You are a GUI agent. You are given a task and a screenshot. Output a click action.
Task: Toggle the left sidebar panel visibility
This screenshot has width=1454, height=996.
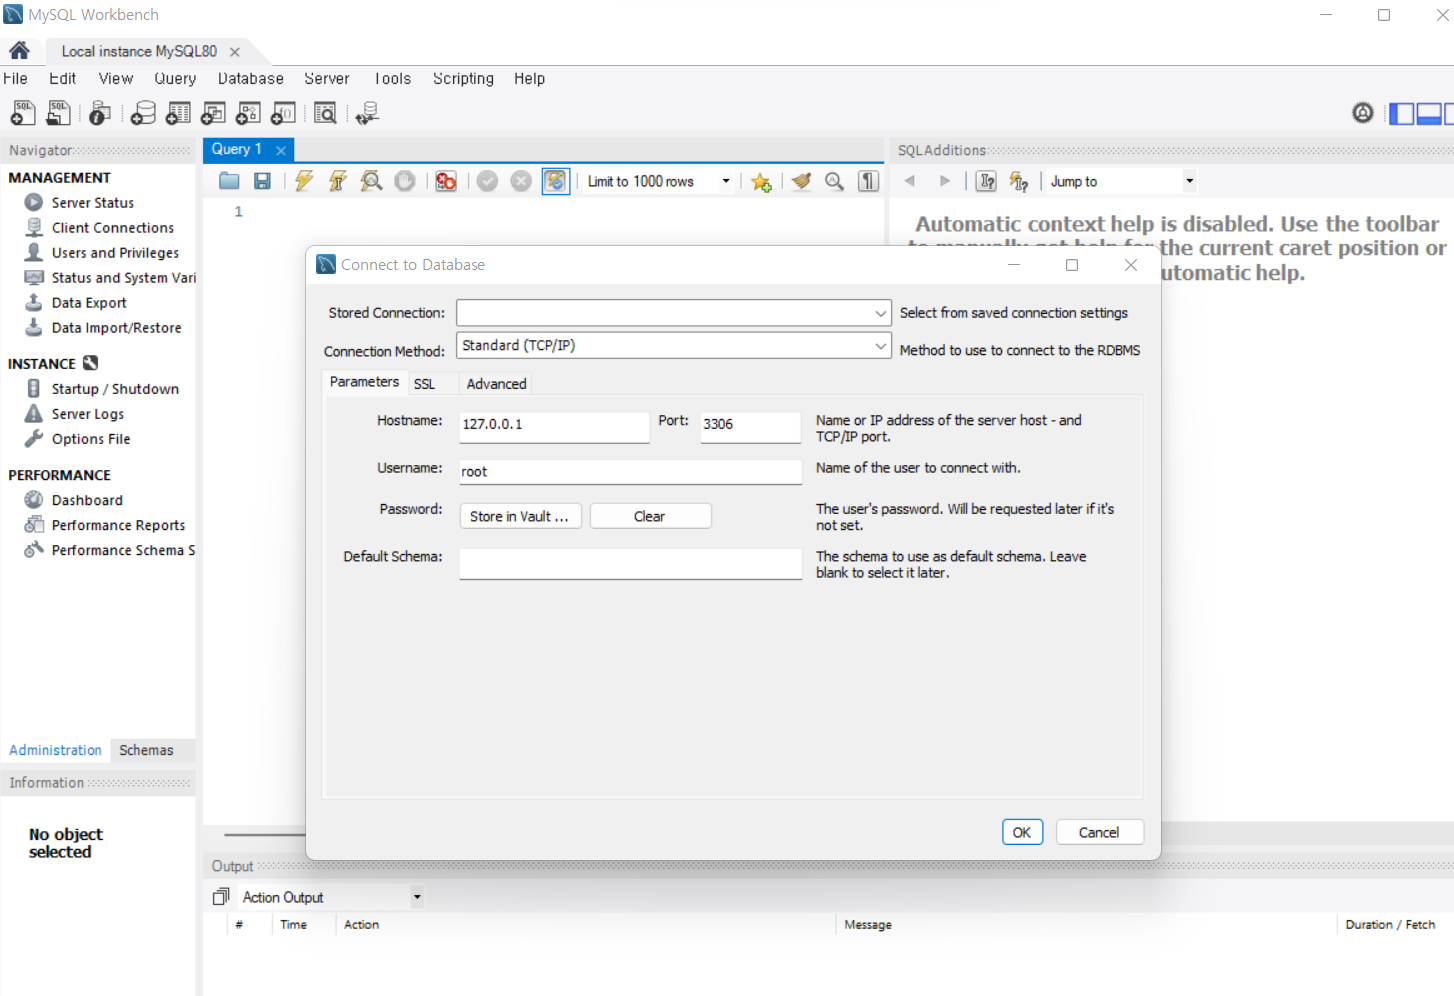tap(1402, 113)
